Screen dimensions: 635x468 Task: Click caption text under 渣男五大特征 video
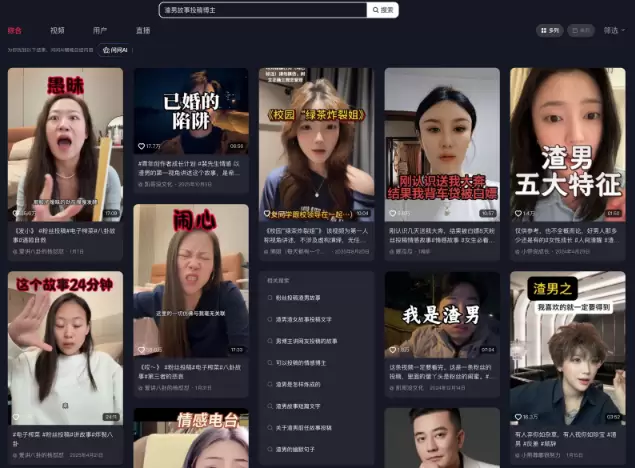[x=567, y=235]
